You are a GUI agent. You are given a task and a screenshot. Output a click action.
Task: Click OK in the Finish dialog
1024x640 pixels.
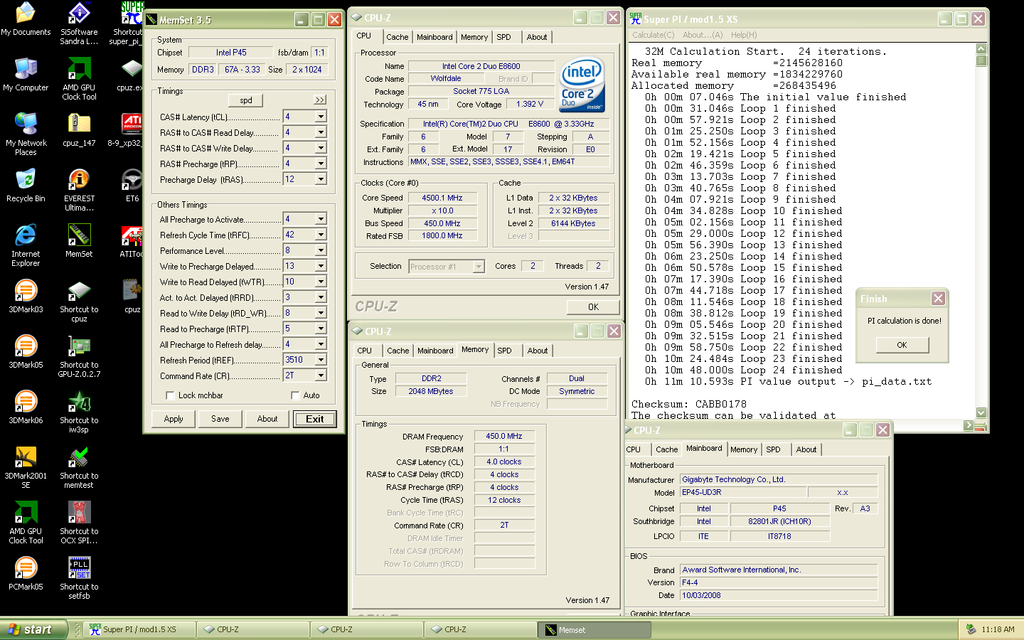pyautogui.click(x=902, y=345)
